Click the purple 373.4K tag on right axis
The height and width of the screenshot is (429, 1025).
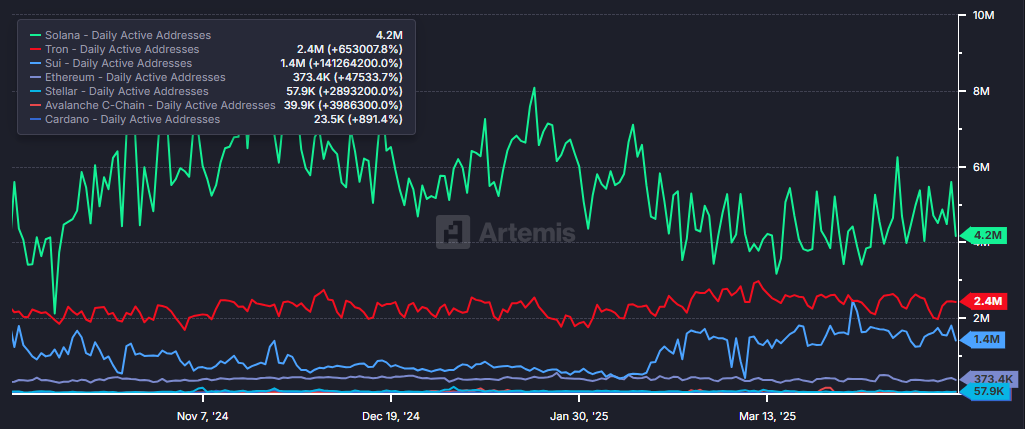[x=989, y=379]
